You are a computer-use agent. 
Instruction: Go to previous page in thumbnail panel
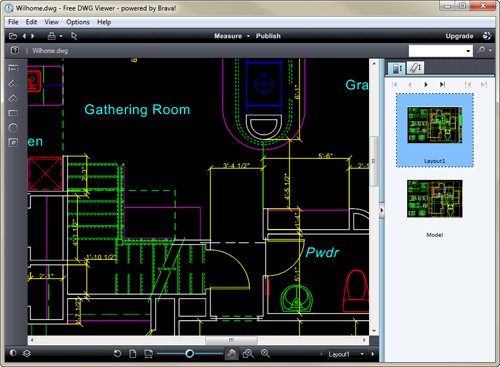coord(410,85)
